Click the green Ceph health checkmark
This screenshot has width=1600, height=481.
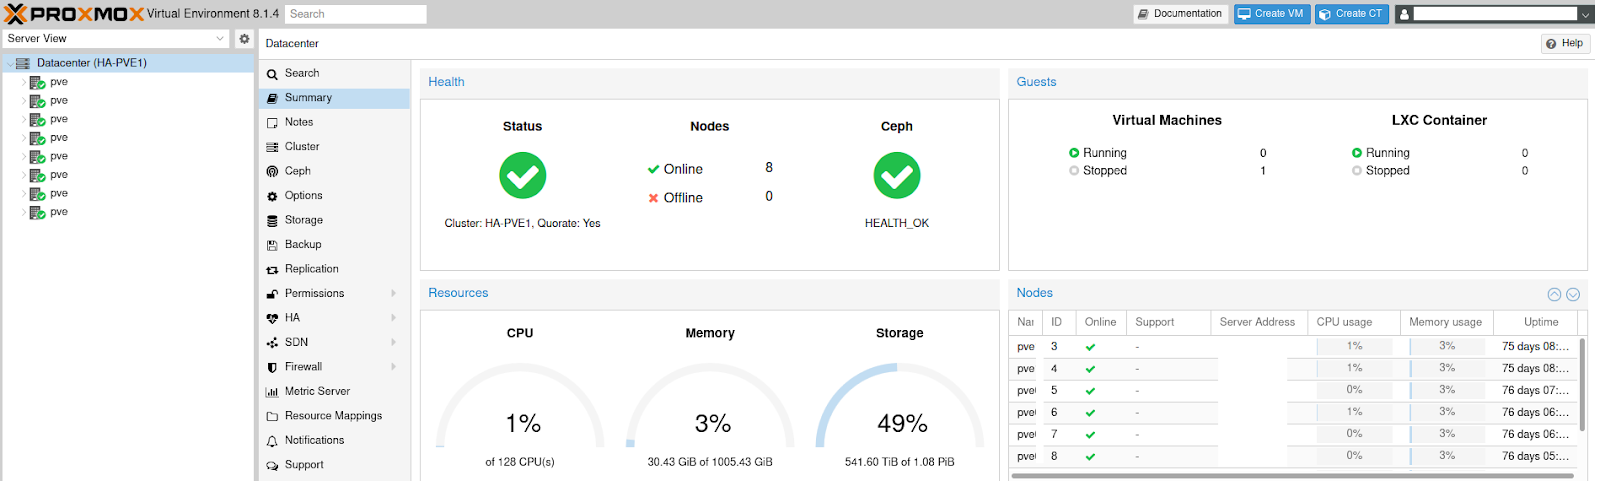click(x=896, y=176)
